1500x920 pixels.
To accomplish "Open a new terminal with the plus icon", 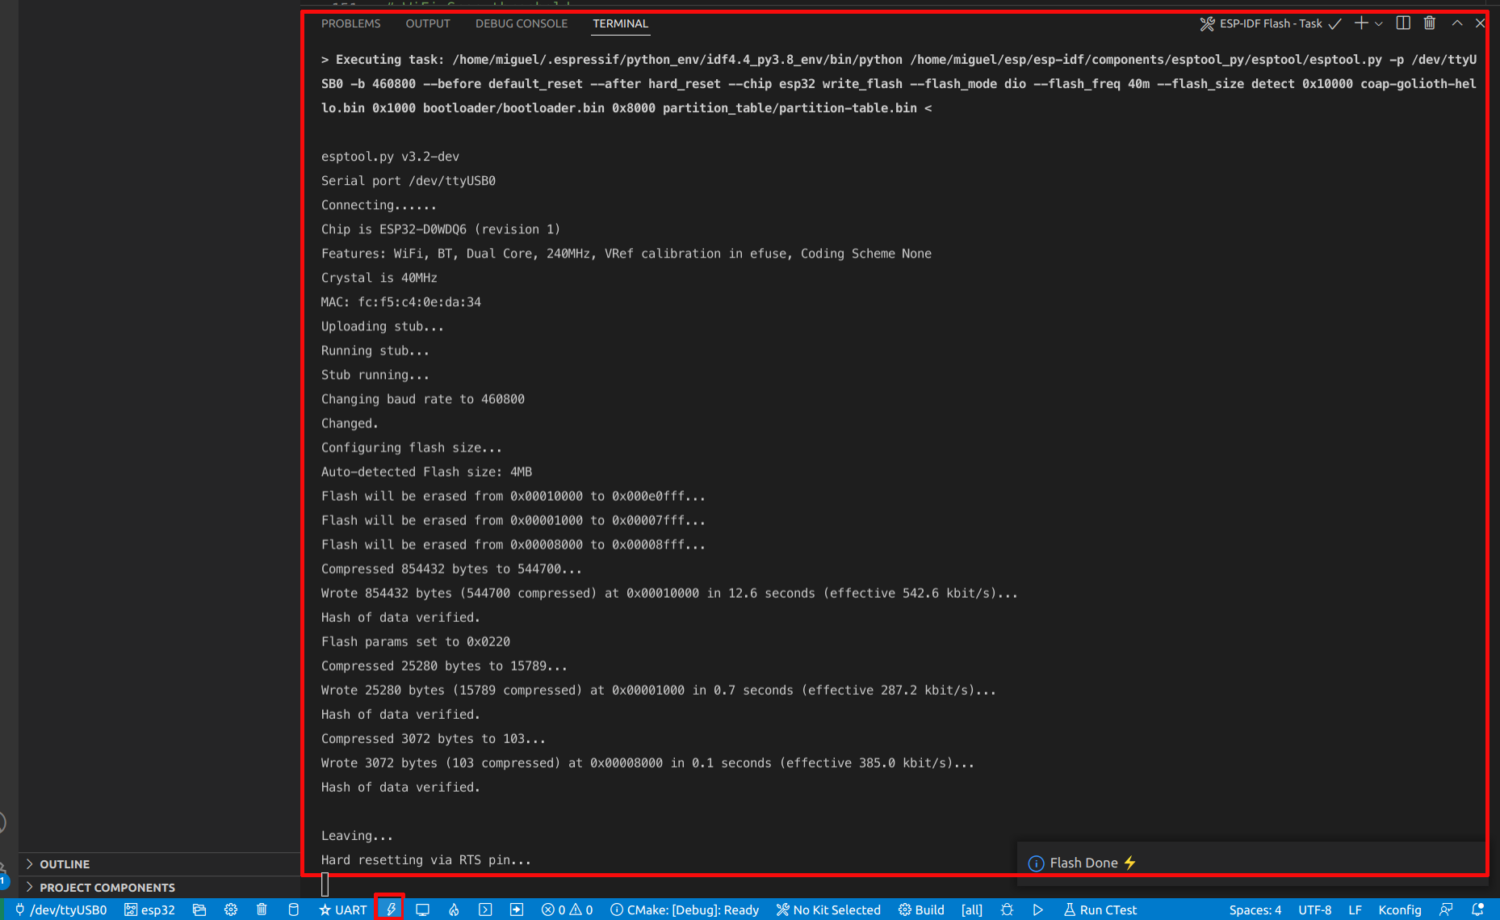I will [1362, 23].
